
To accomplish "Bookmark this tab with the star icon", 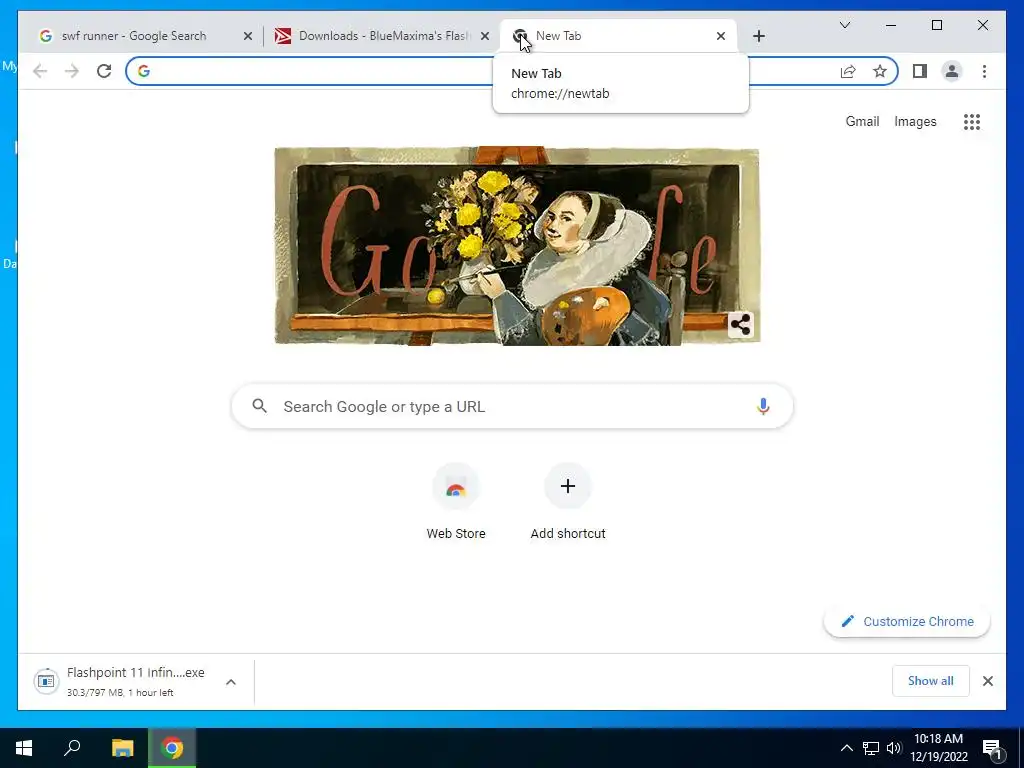I will click(880, 71).
